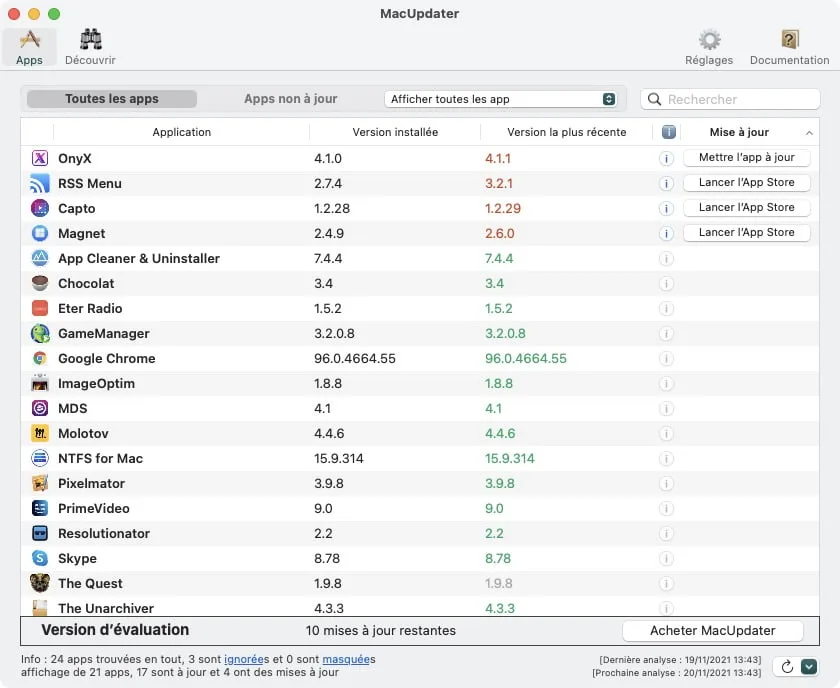Click Version d'évaluation label
The image size is (840, 688).
pyautogui.click(x=115, y=630)
